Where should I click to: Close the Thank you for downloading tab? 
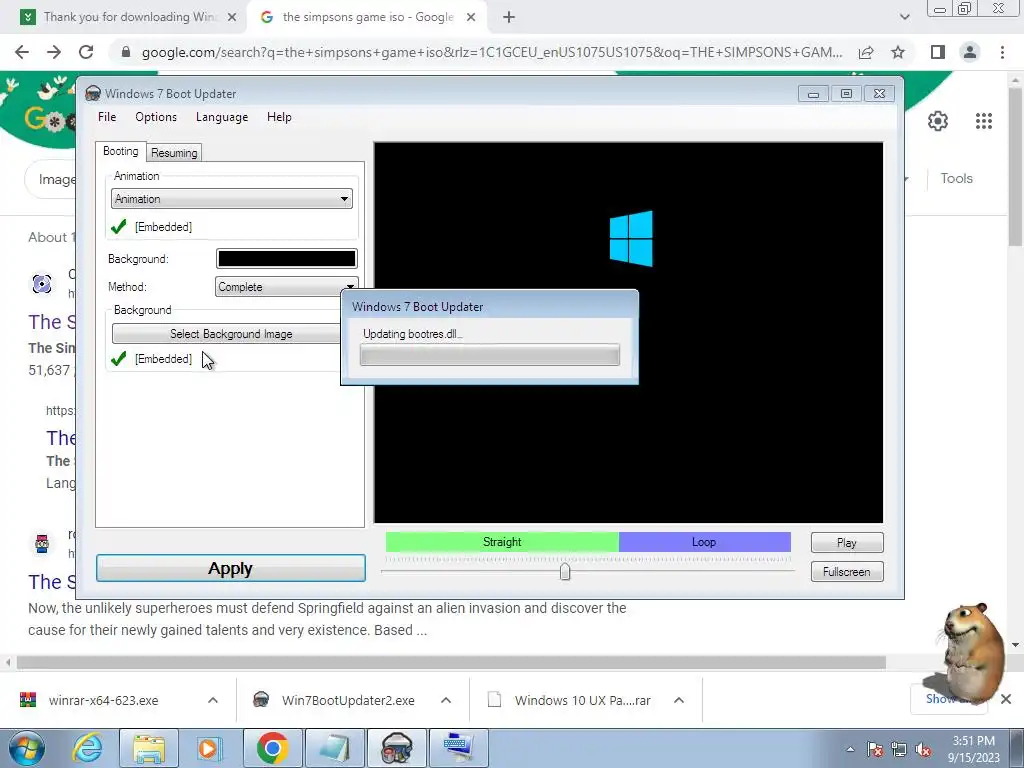(x=232, y=18)
